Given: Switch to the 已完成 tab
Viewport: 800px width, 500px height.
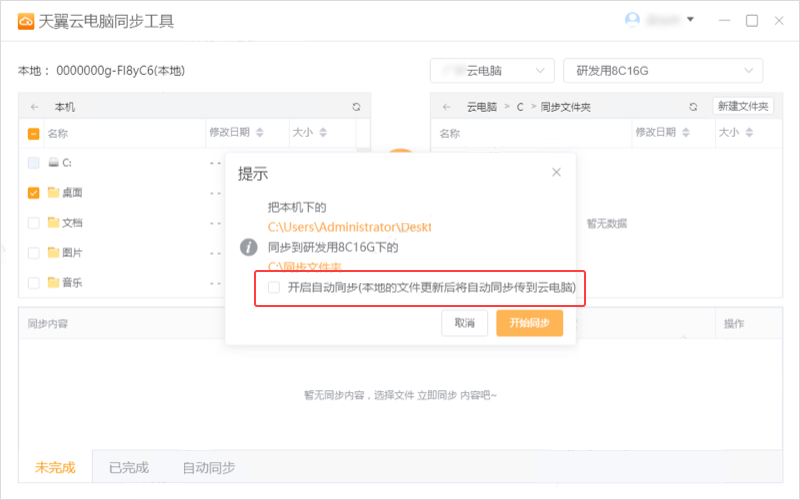Looking at the screenshot, I should coord(129,467).
